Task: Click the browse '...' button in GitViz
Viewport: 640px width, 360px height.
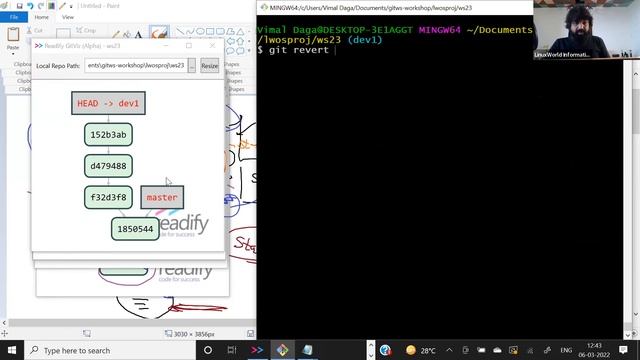Action: [x=192, y=65]
